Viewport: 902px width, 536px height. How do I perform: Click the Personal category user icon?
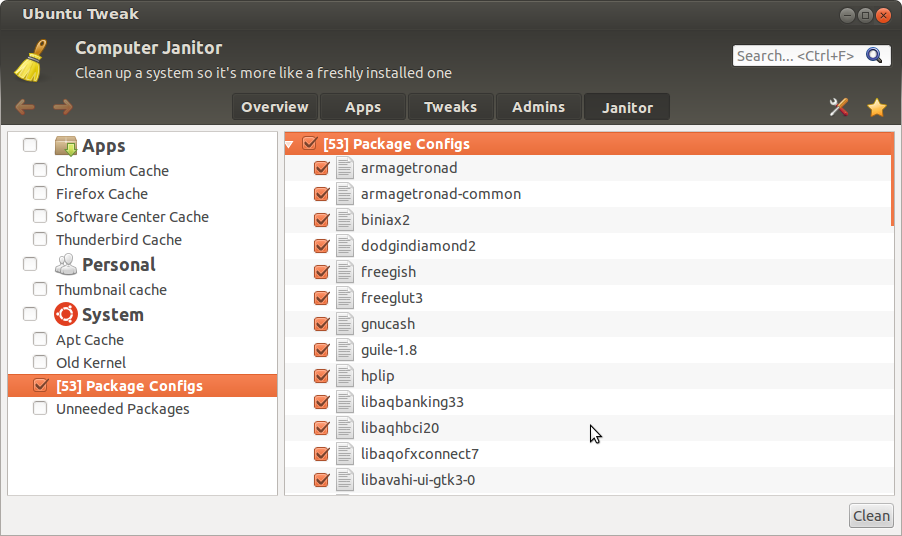pos(66,265)
